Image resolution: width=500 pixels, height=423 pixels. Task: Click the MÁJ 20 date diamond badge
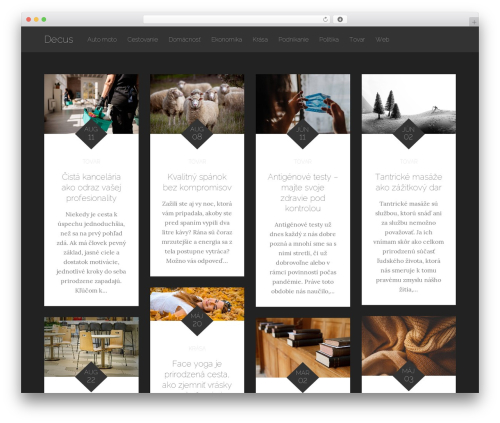(197, 320)
